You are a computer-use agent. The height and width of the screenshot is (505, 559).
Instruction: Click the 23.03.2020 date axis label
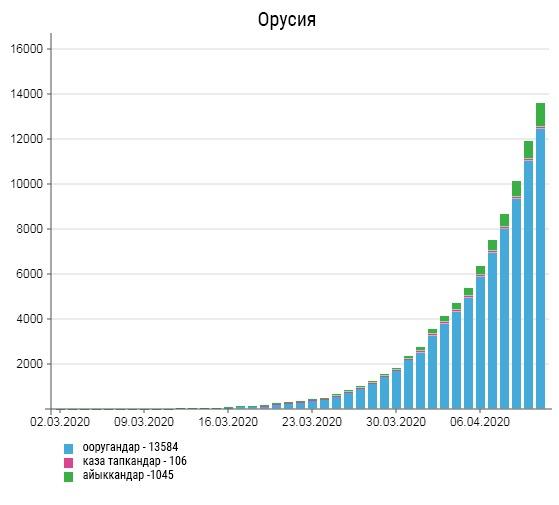[312, 422]
